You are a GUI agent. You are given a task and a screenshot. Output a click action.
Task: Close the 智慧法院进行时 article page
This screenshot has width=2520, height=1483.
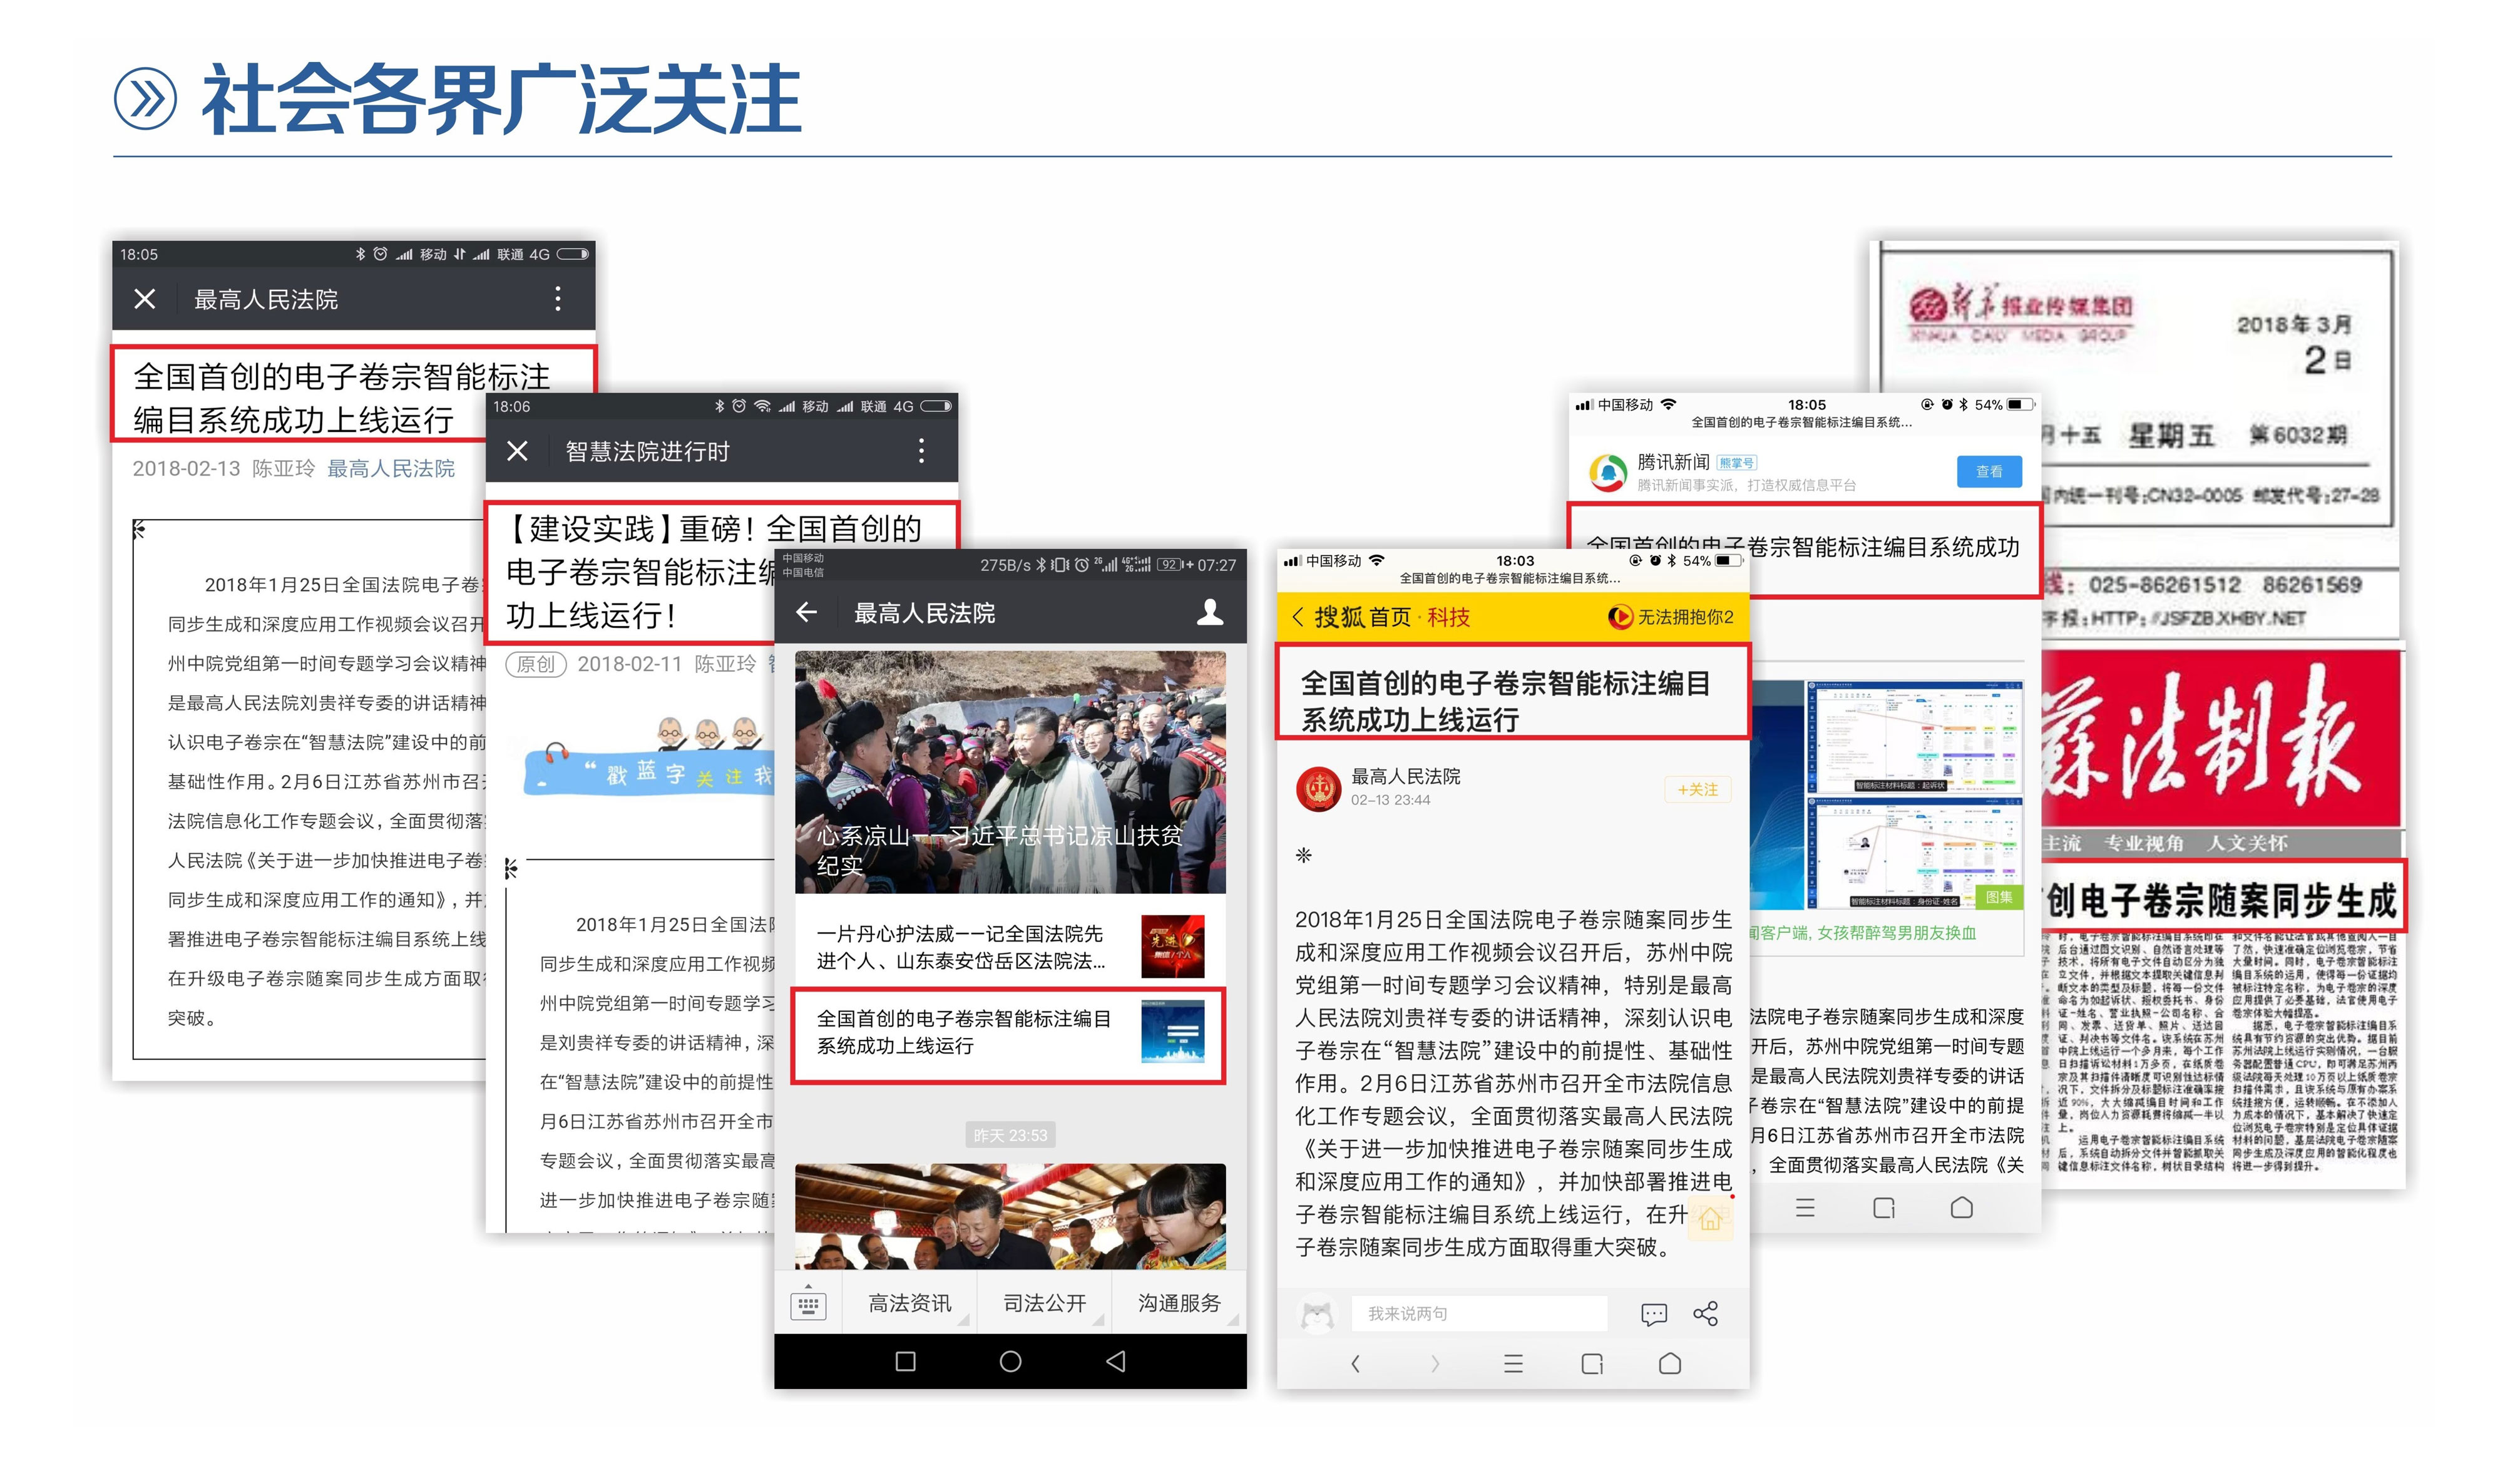[517, 451]
